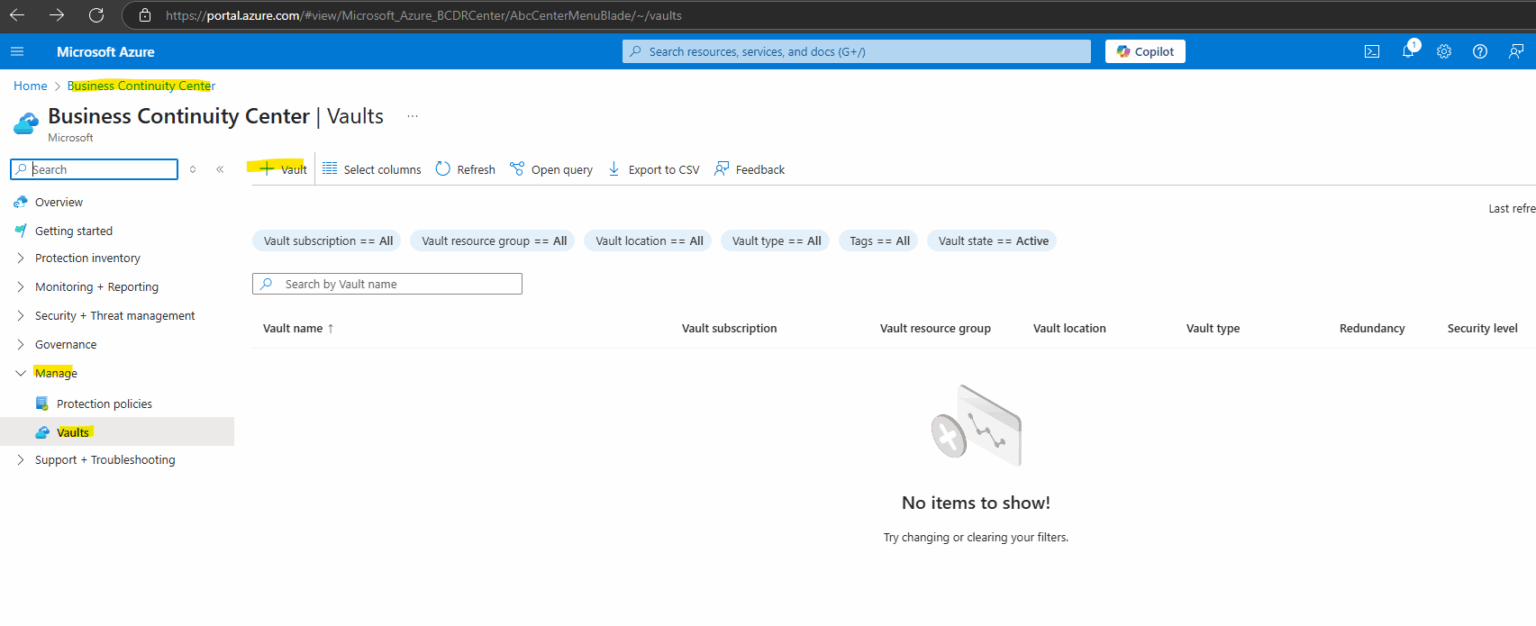Open the Vault location filter
Image resolution: width=1536 pixels, height=626 pixels.
pyautogui.click(x=647, y=240)
